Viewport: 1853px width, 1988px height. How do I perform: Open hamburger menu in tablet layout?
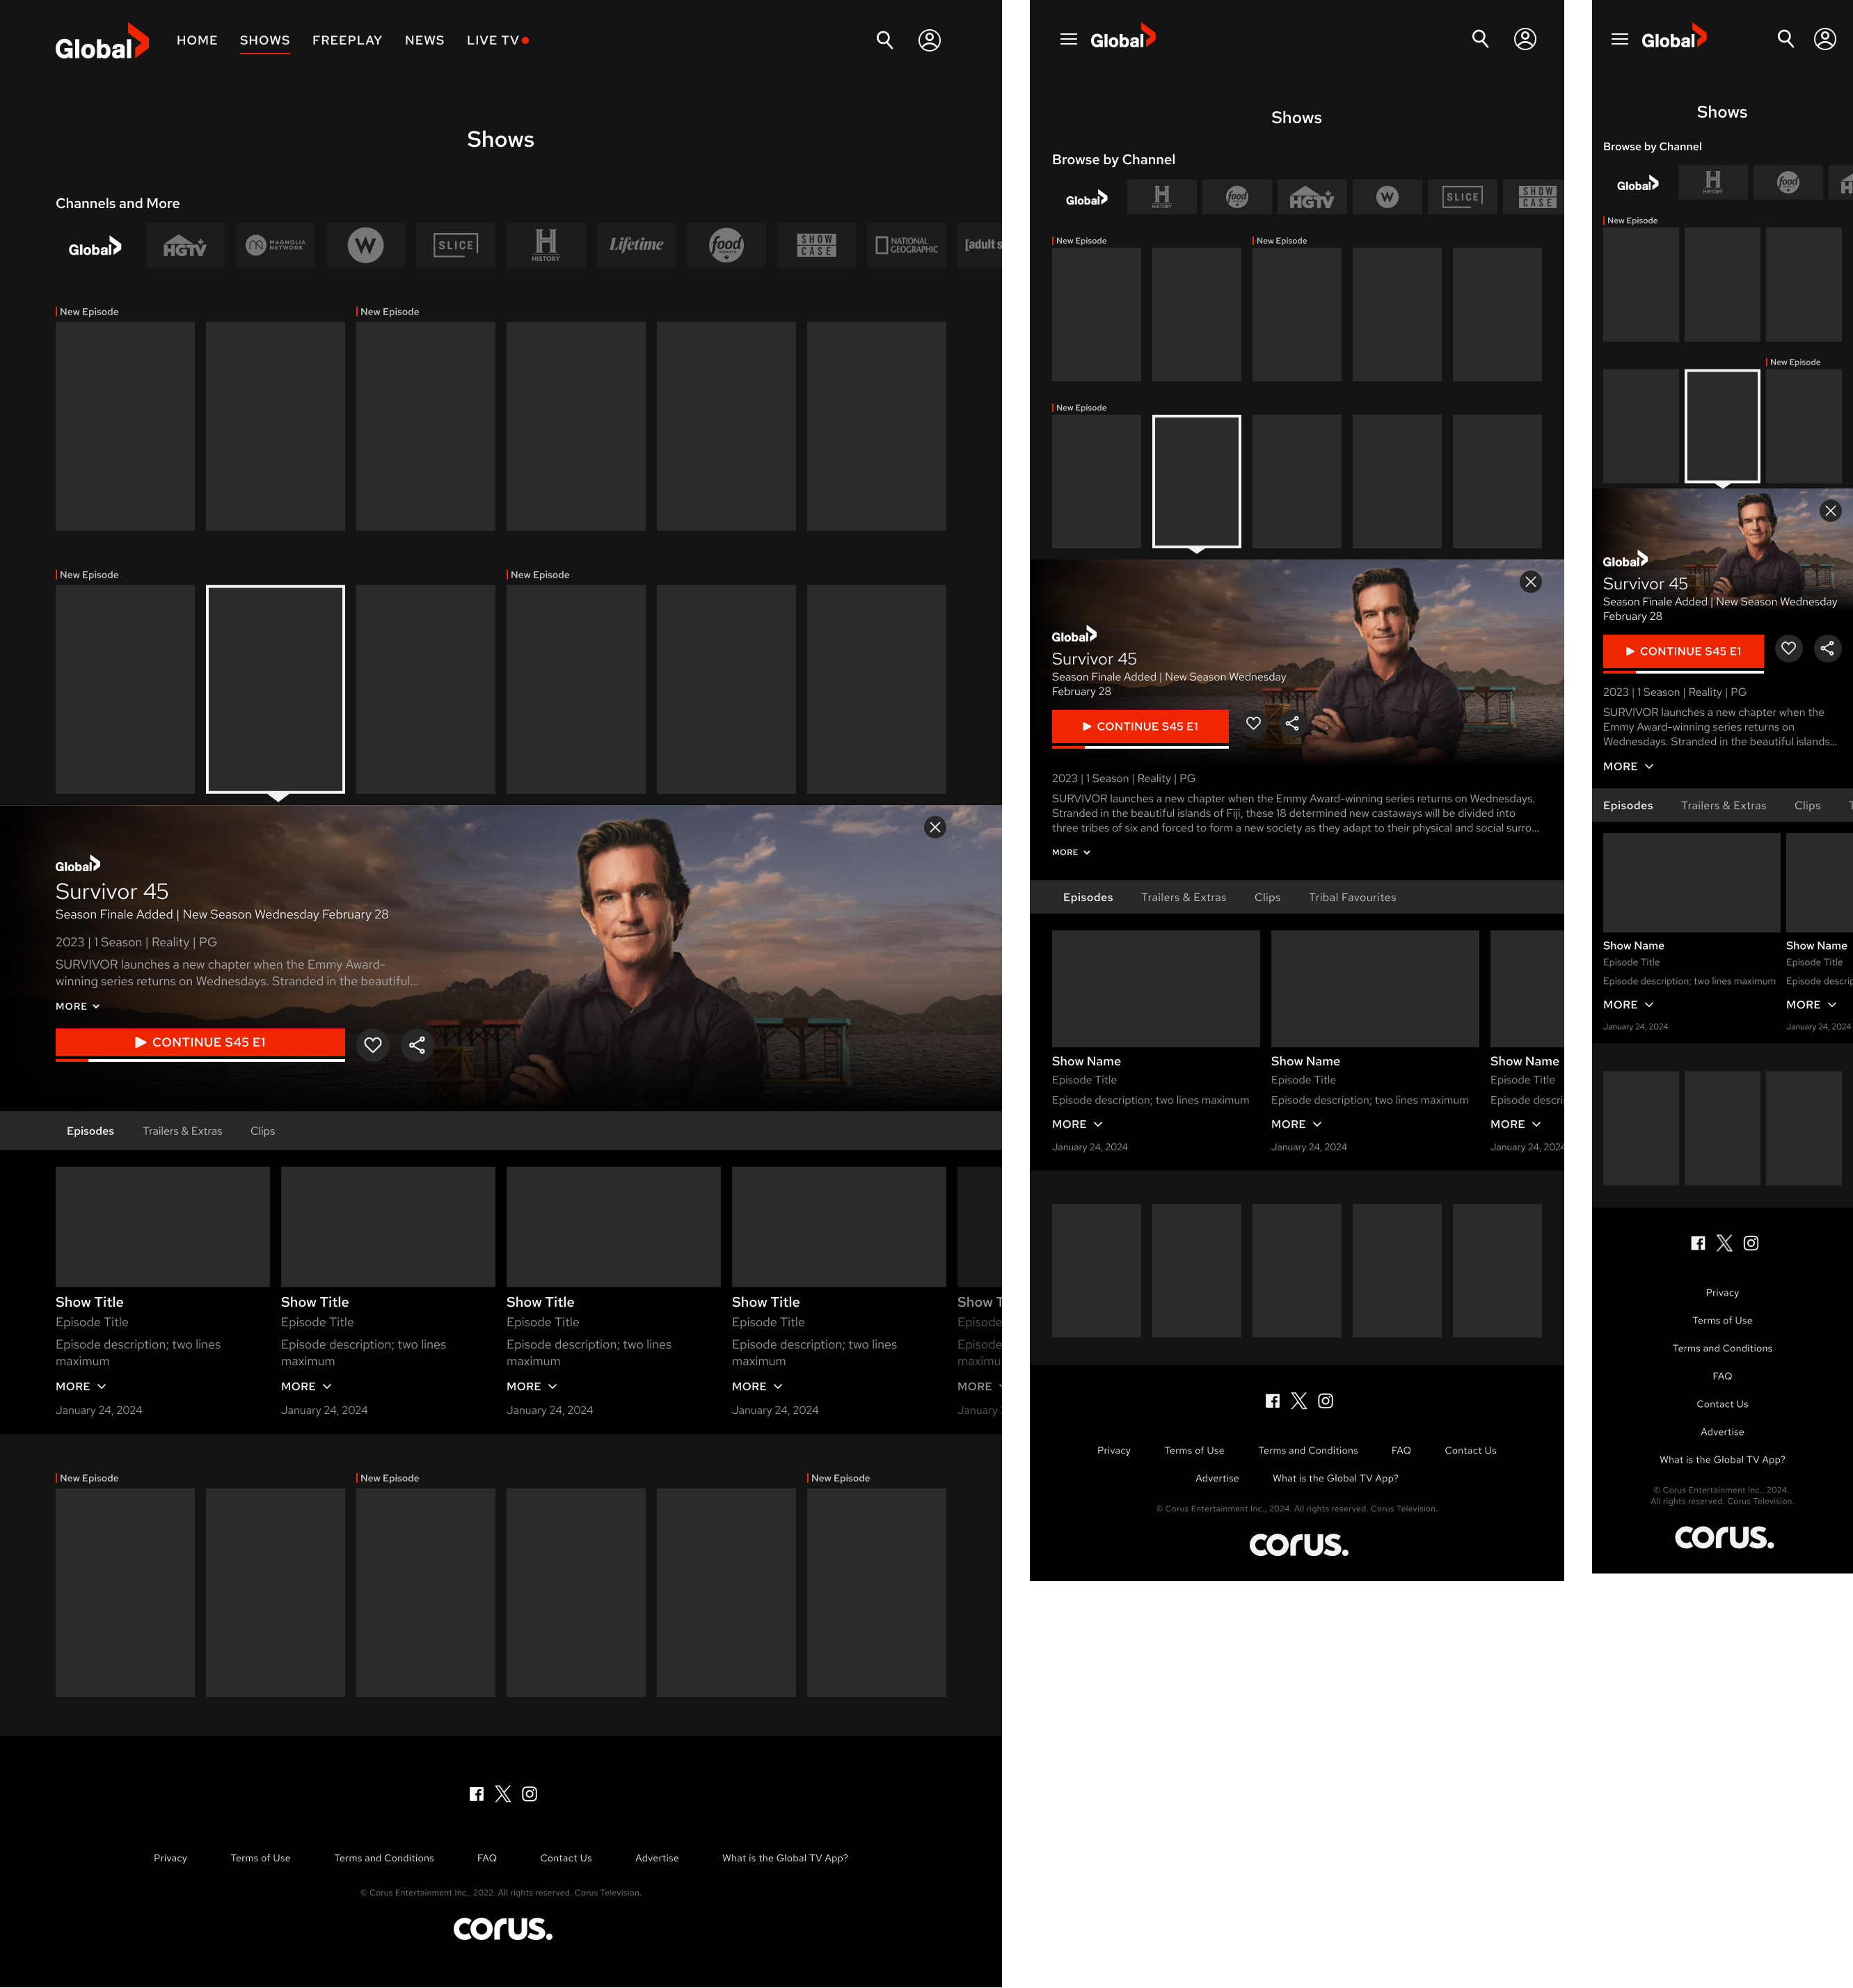point(1068,39)
